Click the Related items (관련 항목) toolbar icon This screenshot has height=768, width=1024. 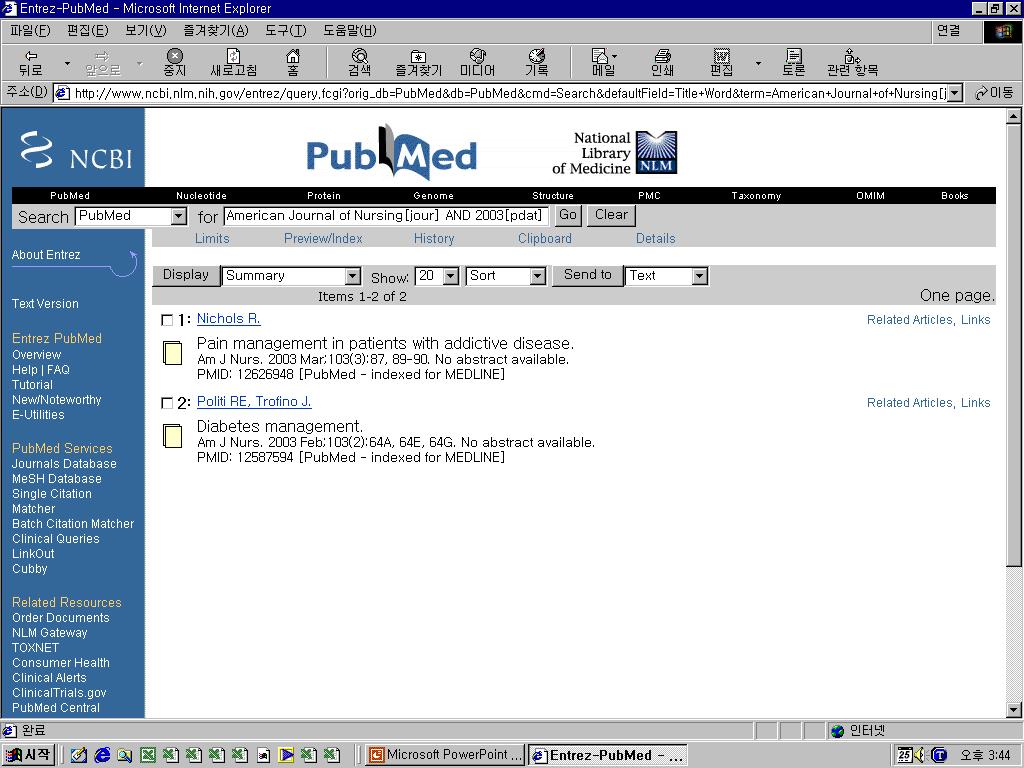click(852, 63)
